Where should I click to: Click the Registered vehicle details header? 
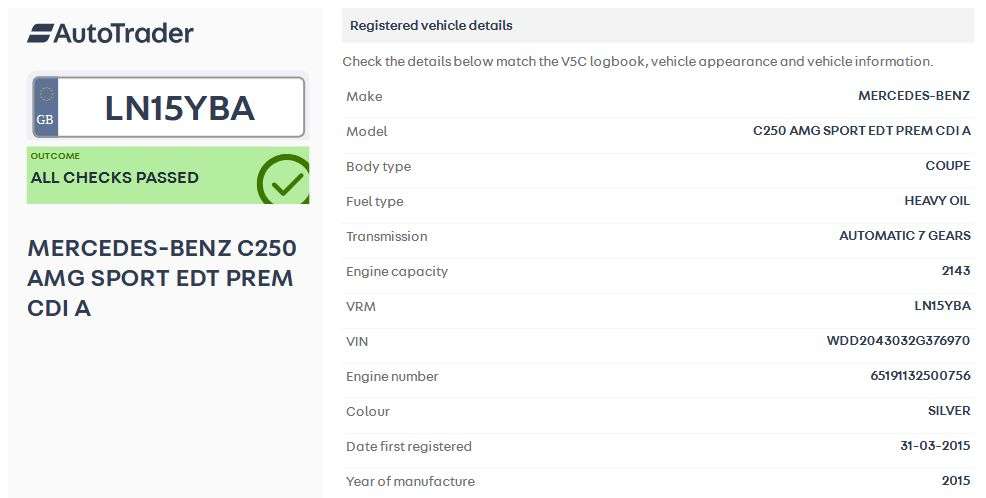click(431, 25)
